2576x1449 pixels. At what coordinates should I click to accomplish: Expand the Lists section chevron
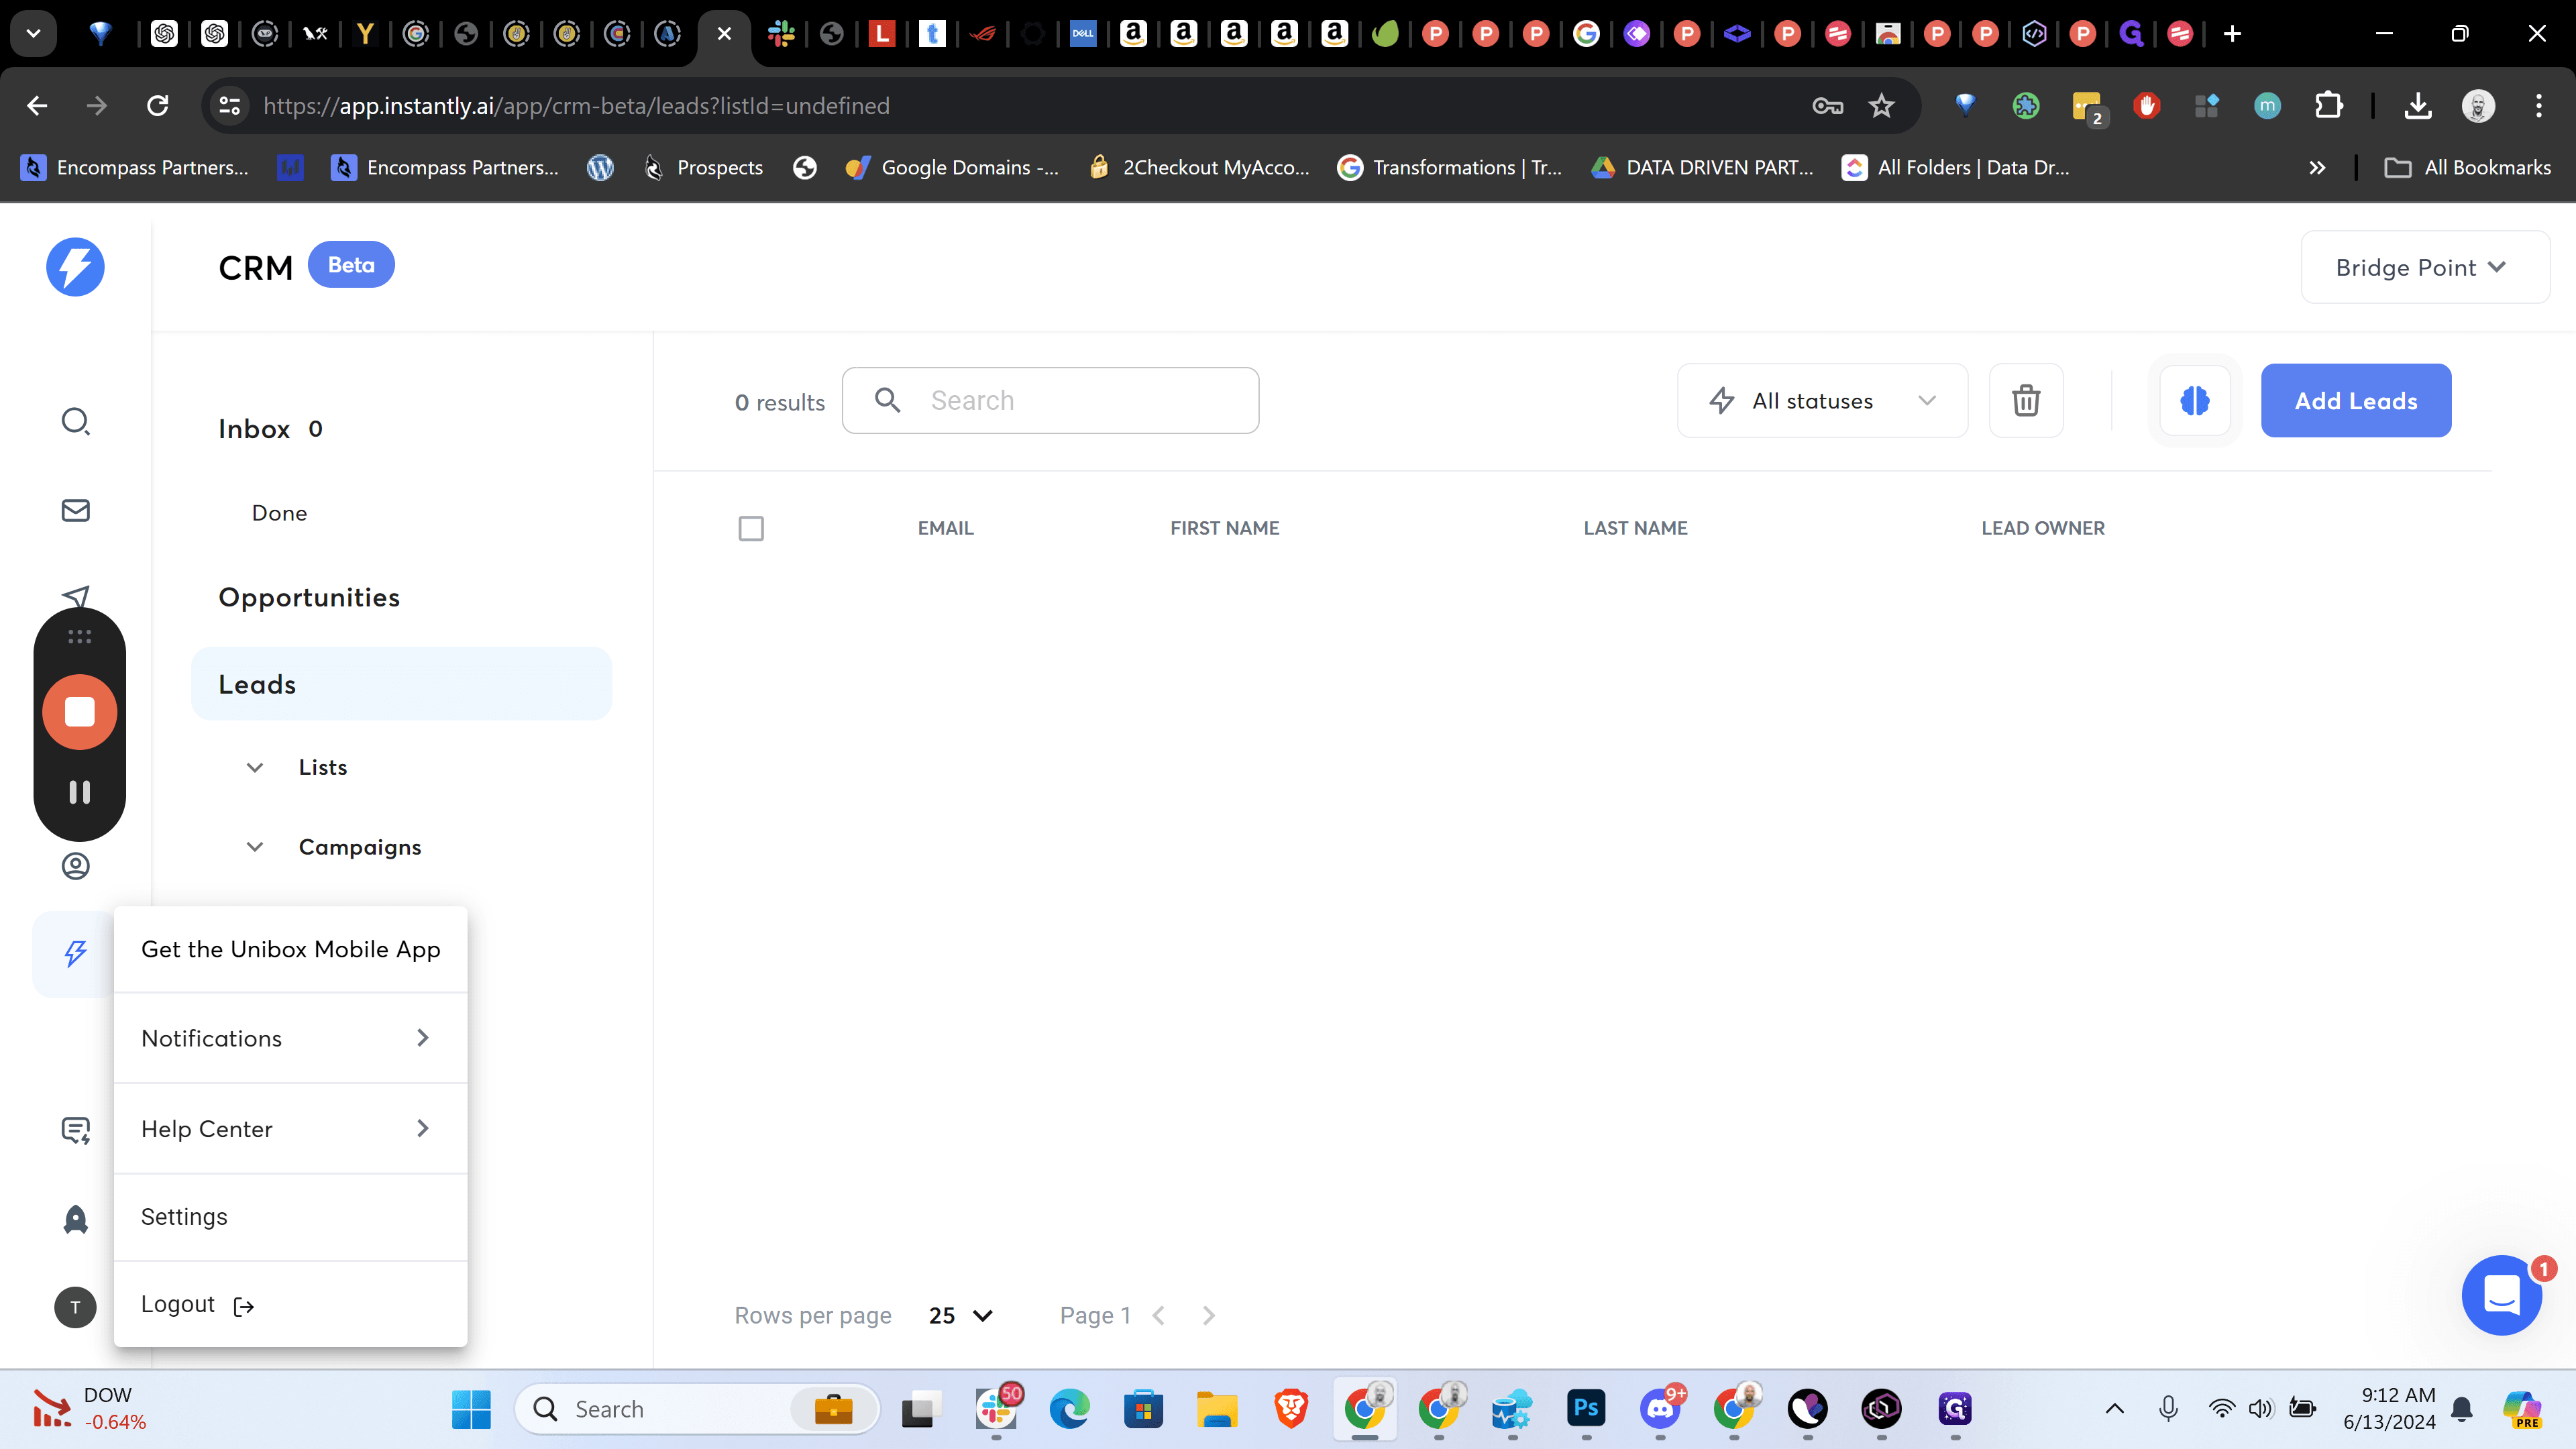click(255, 767)
